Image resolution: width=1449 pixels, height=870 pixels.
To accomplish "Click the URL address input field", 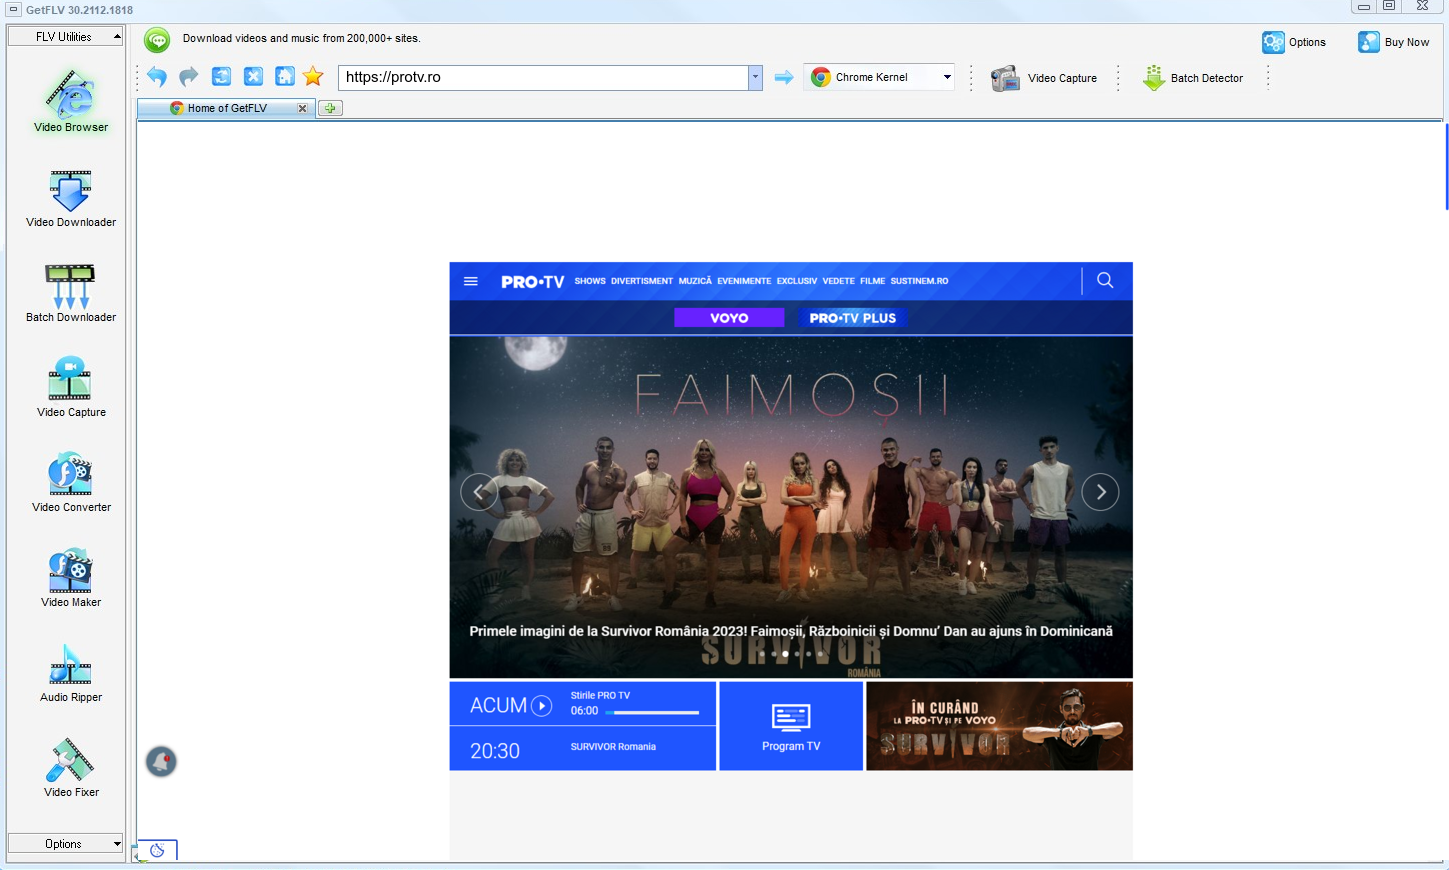I will [x=544, y=77].
